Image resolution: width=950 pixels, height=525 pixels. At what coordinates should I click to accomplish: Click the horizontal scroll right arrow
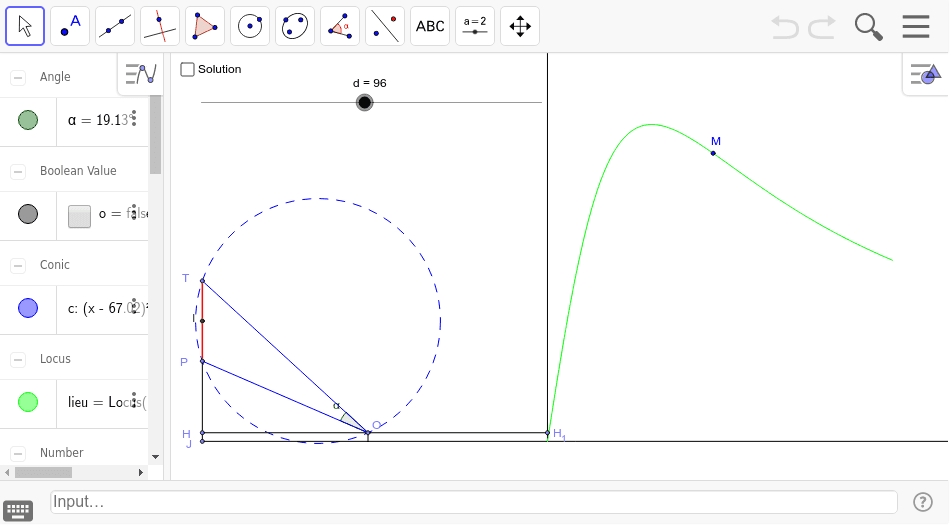[x=141, y=472]
